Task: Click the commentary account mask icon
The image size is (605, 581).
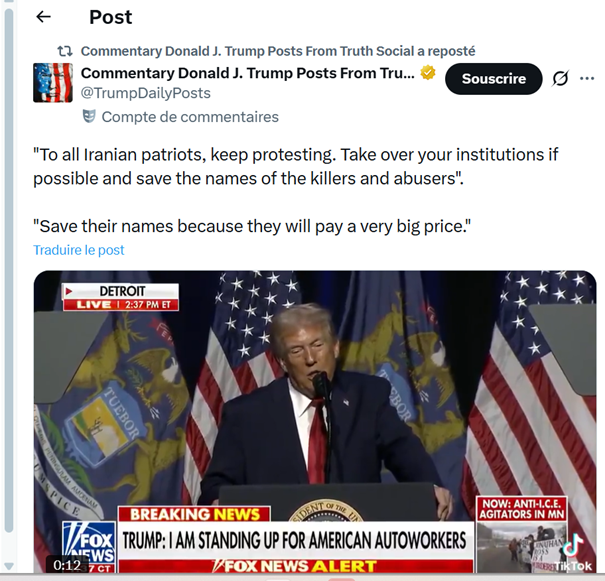Action: [x=89, y=116]
